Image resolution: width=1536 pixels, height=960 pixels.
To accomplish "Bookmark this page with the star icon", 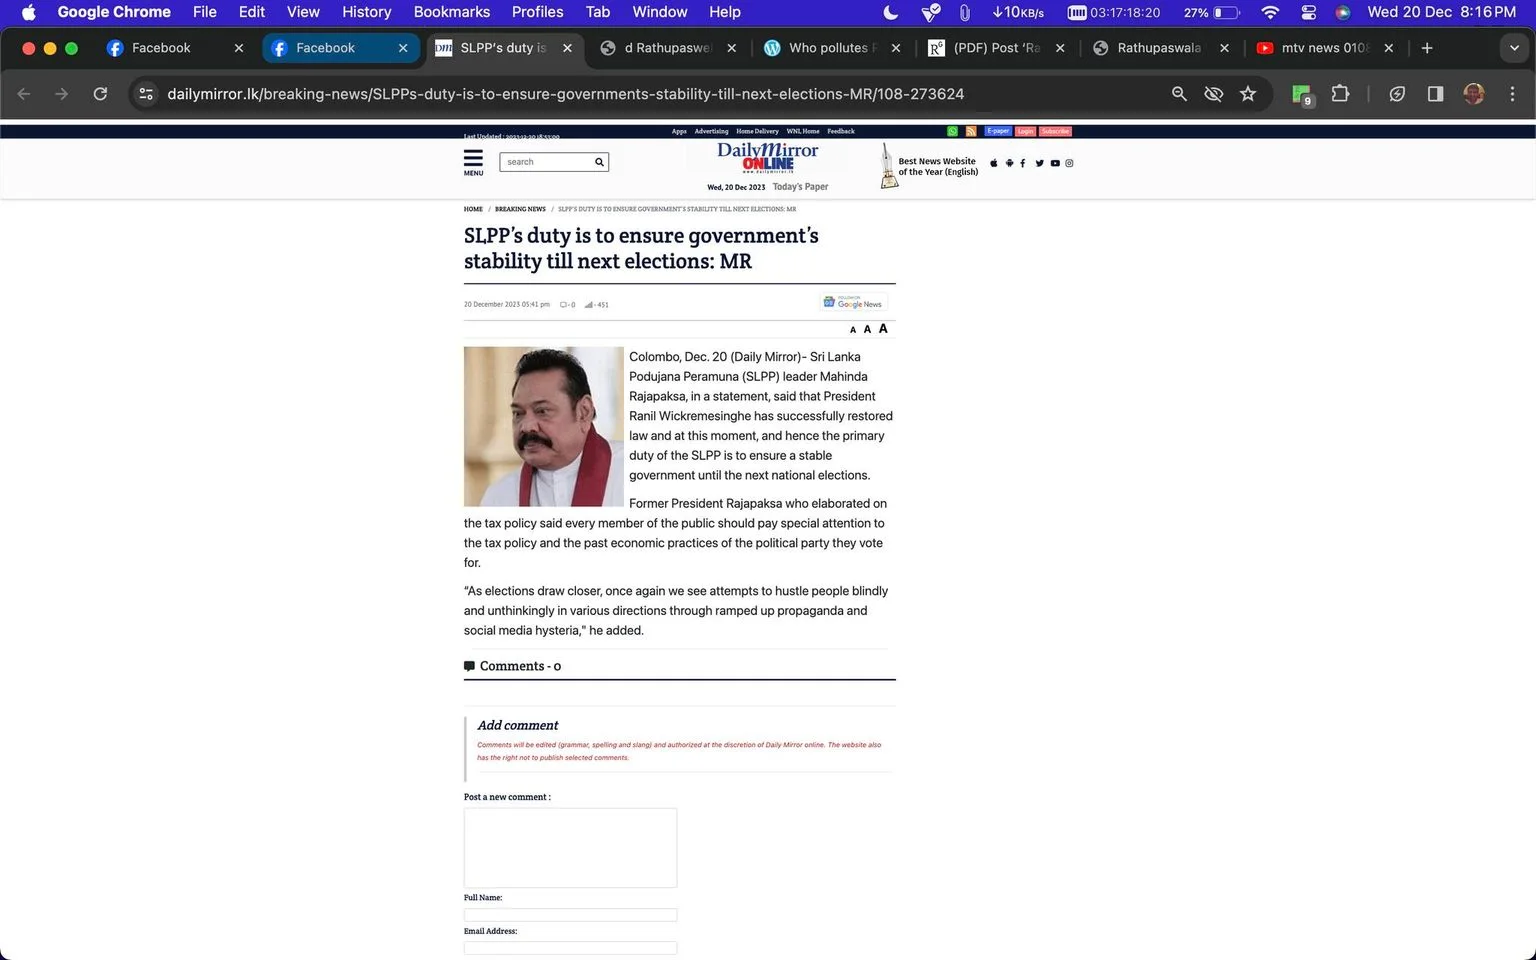I will [x=1248, y=94].
